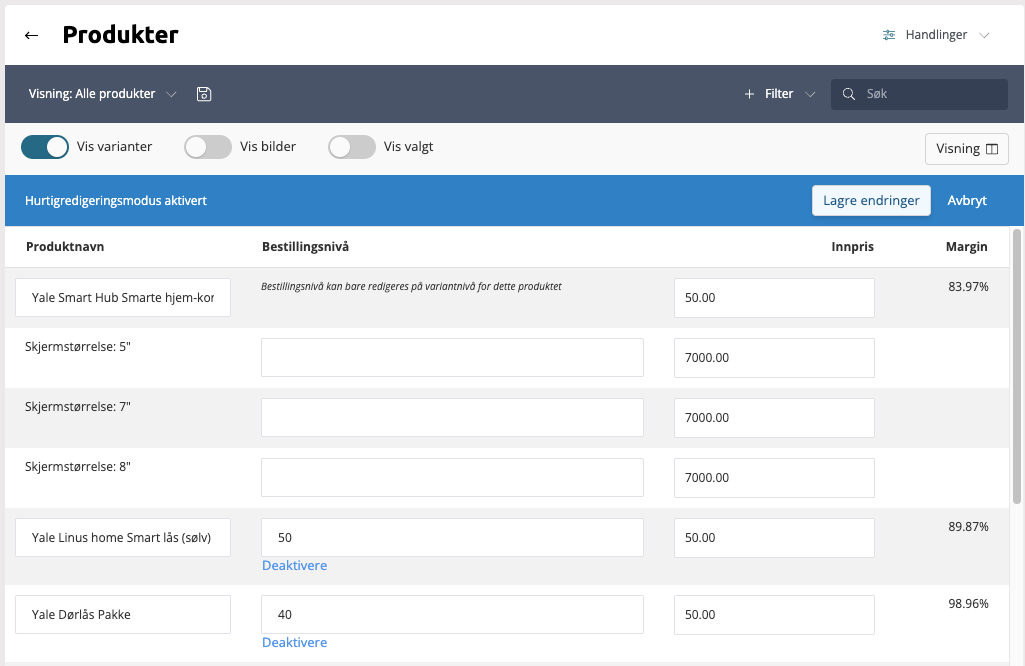Click the plus icon next to Filter
This screenshot has height=666, width=1025.
(x=749, y=94)
